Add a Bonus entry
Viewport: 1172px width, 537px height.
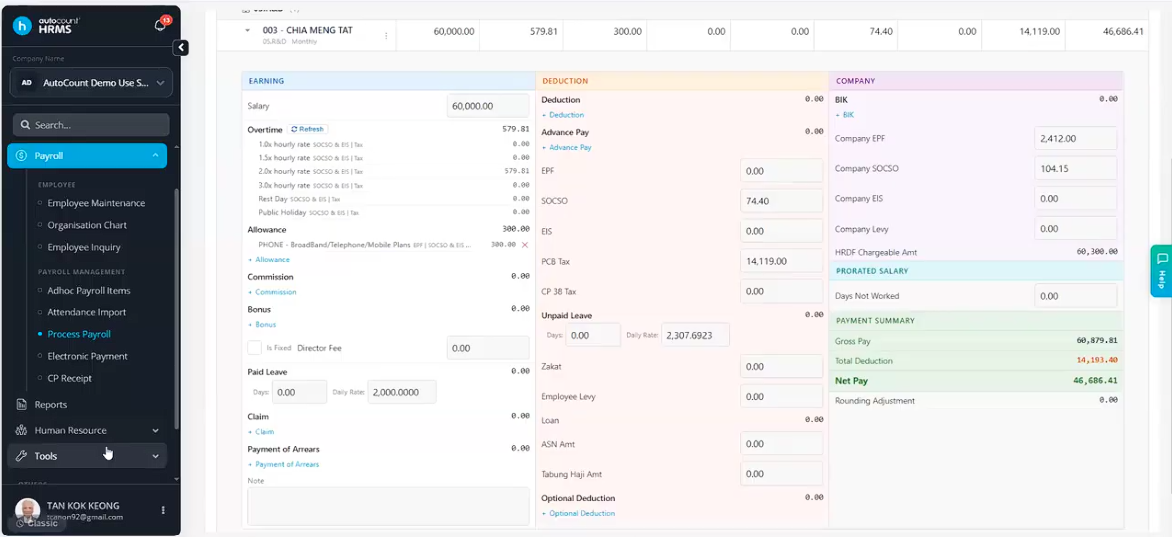click(x=262, y=325)
